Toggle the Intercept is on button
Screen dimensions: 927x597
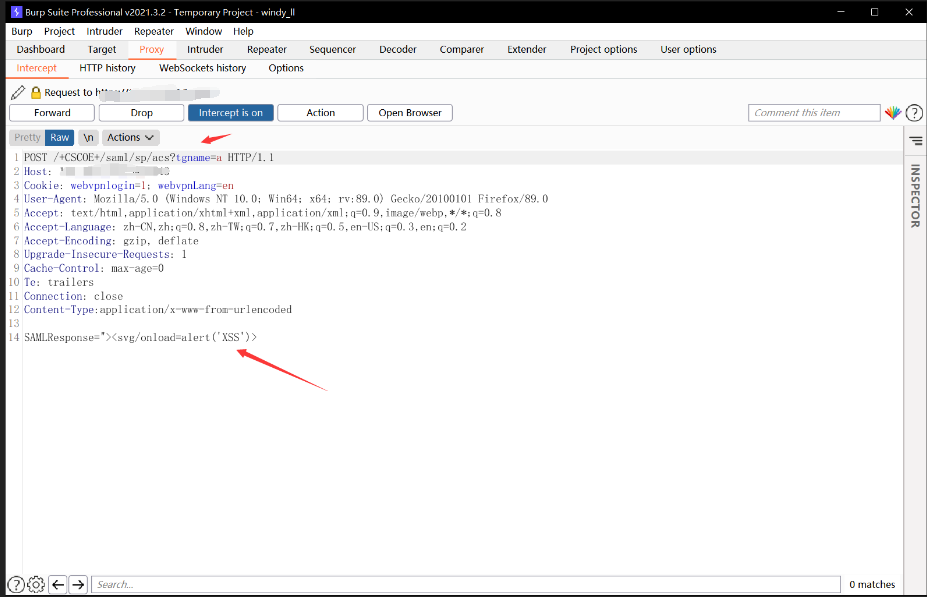click(231, 113)
